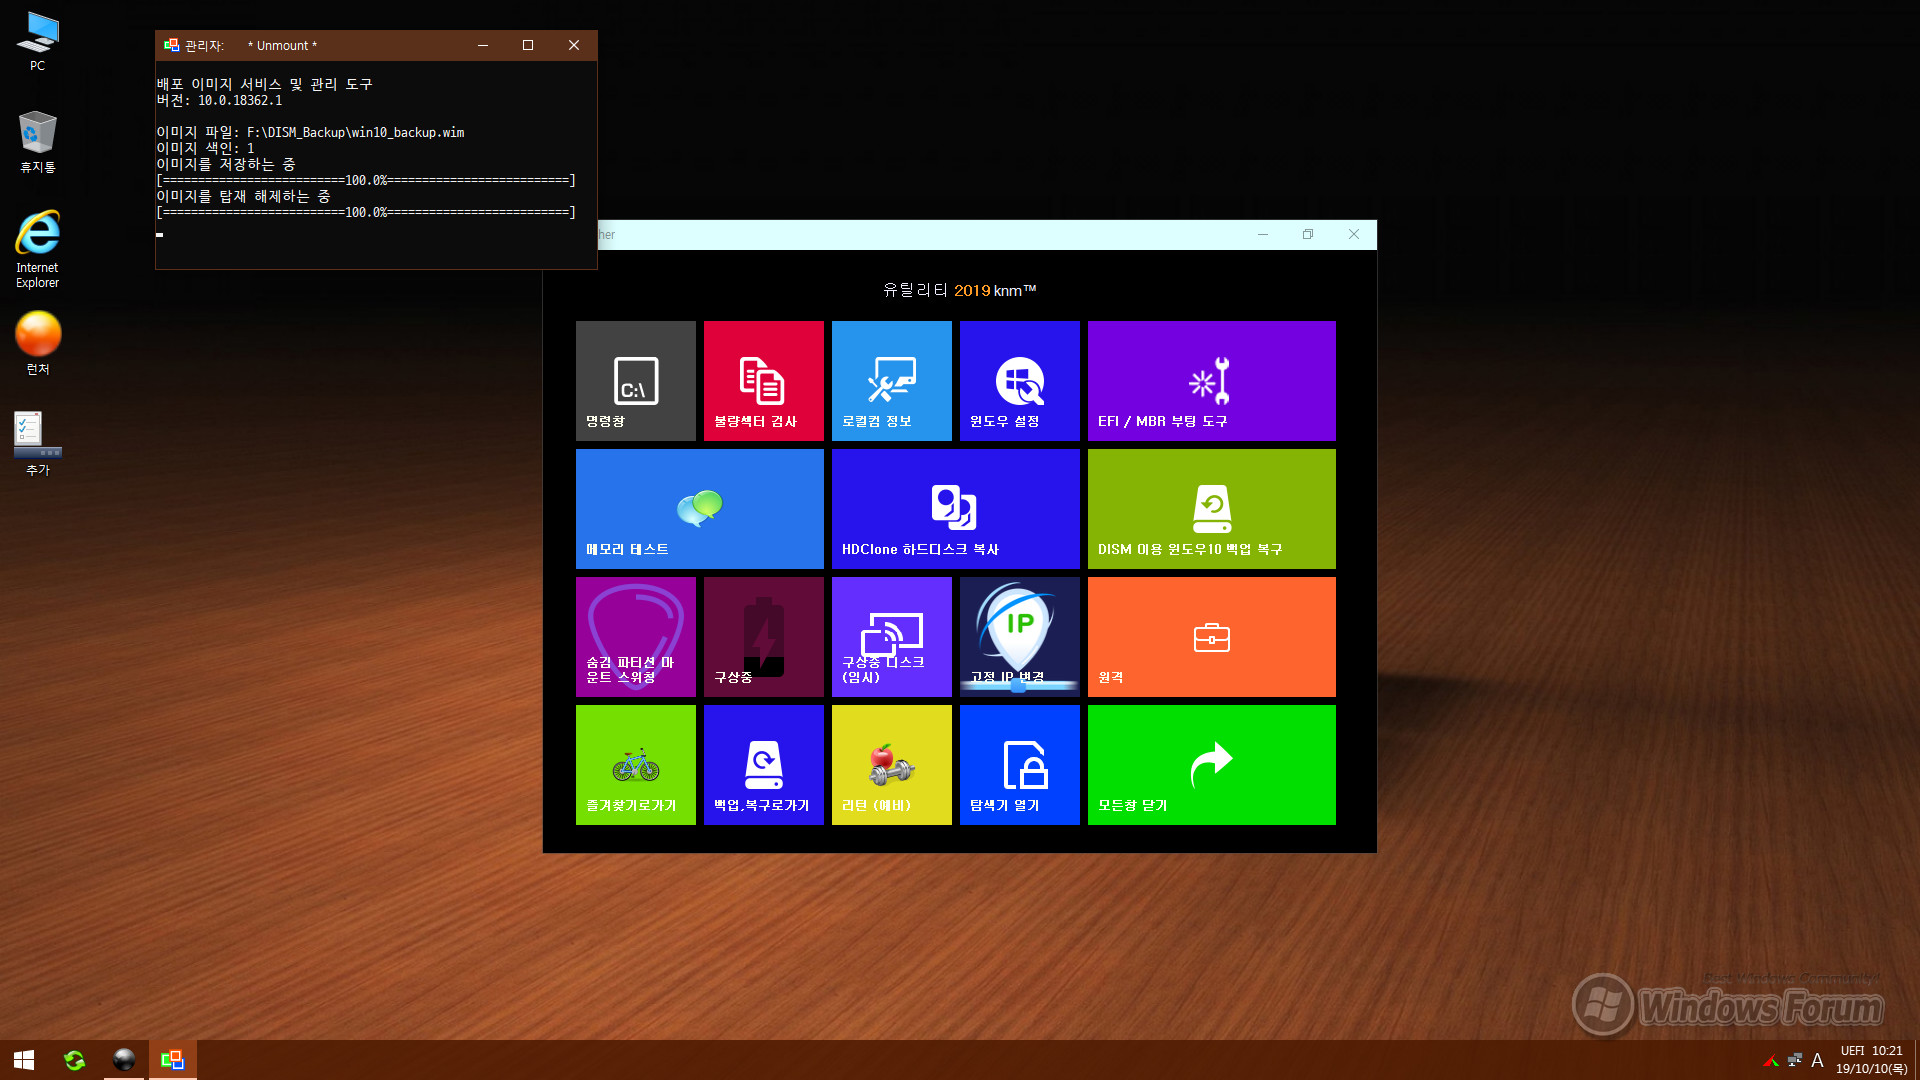Open HDClone 하드디스크 복사 tile
The image size is (1920, 1080).
click(955, 509)
